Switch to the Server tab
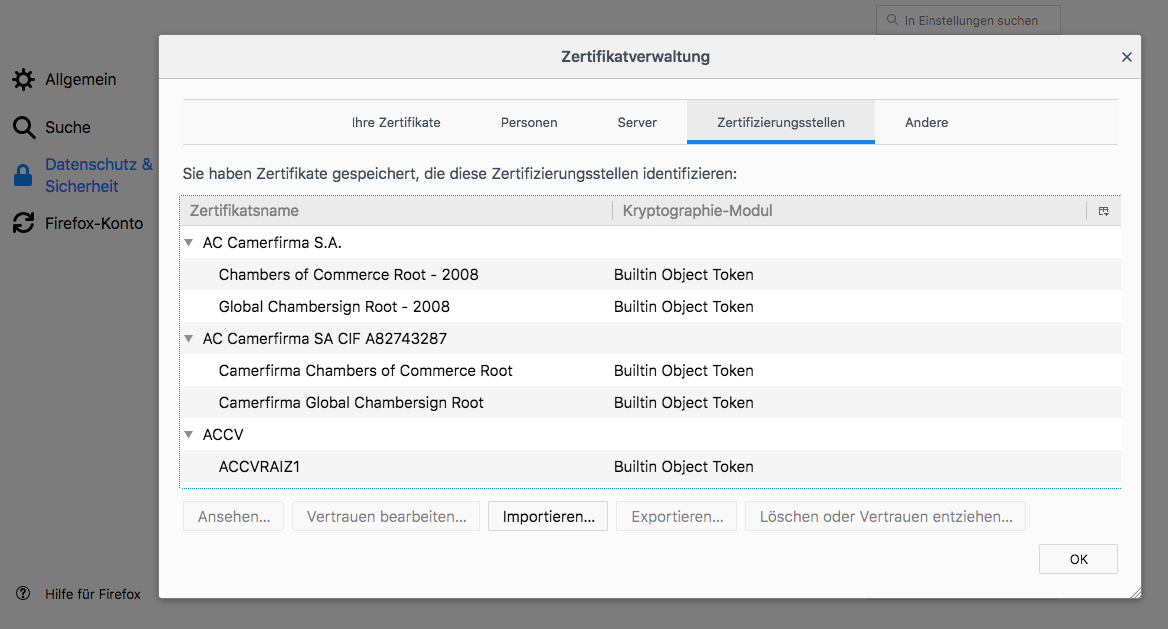Viewport: 1168px width, 629px height. [637, 122]
